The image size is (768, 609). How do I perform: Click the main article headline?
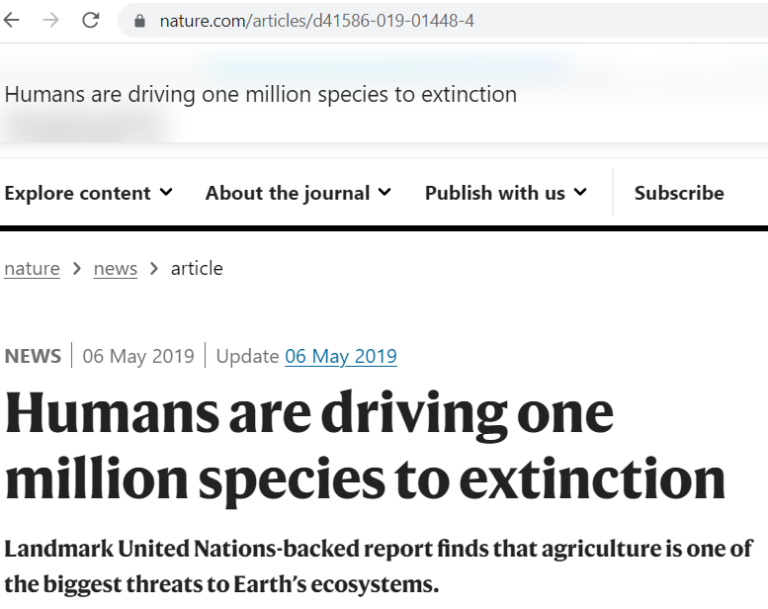pos(365,446)
